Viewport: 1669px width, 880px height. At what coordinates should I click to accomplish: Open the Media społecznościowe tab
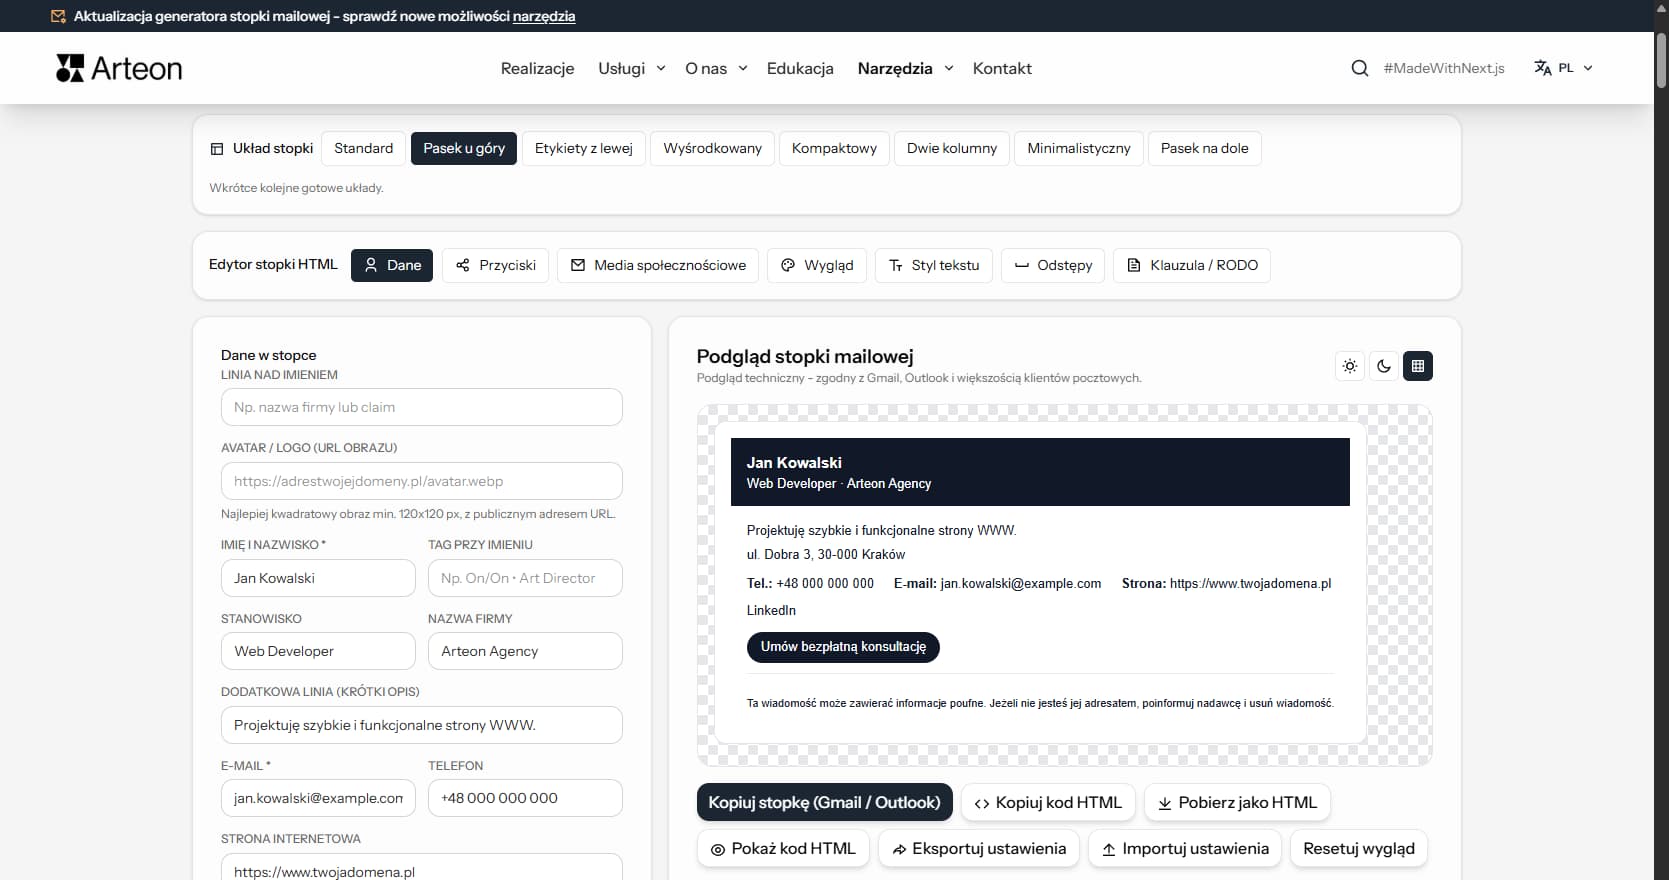(x=657, y=265)
